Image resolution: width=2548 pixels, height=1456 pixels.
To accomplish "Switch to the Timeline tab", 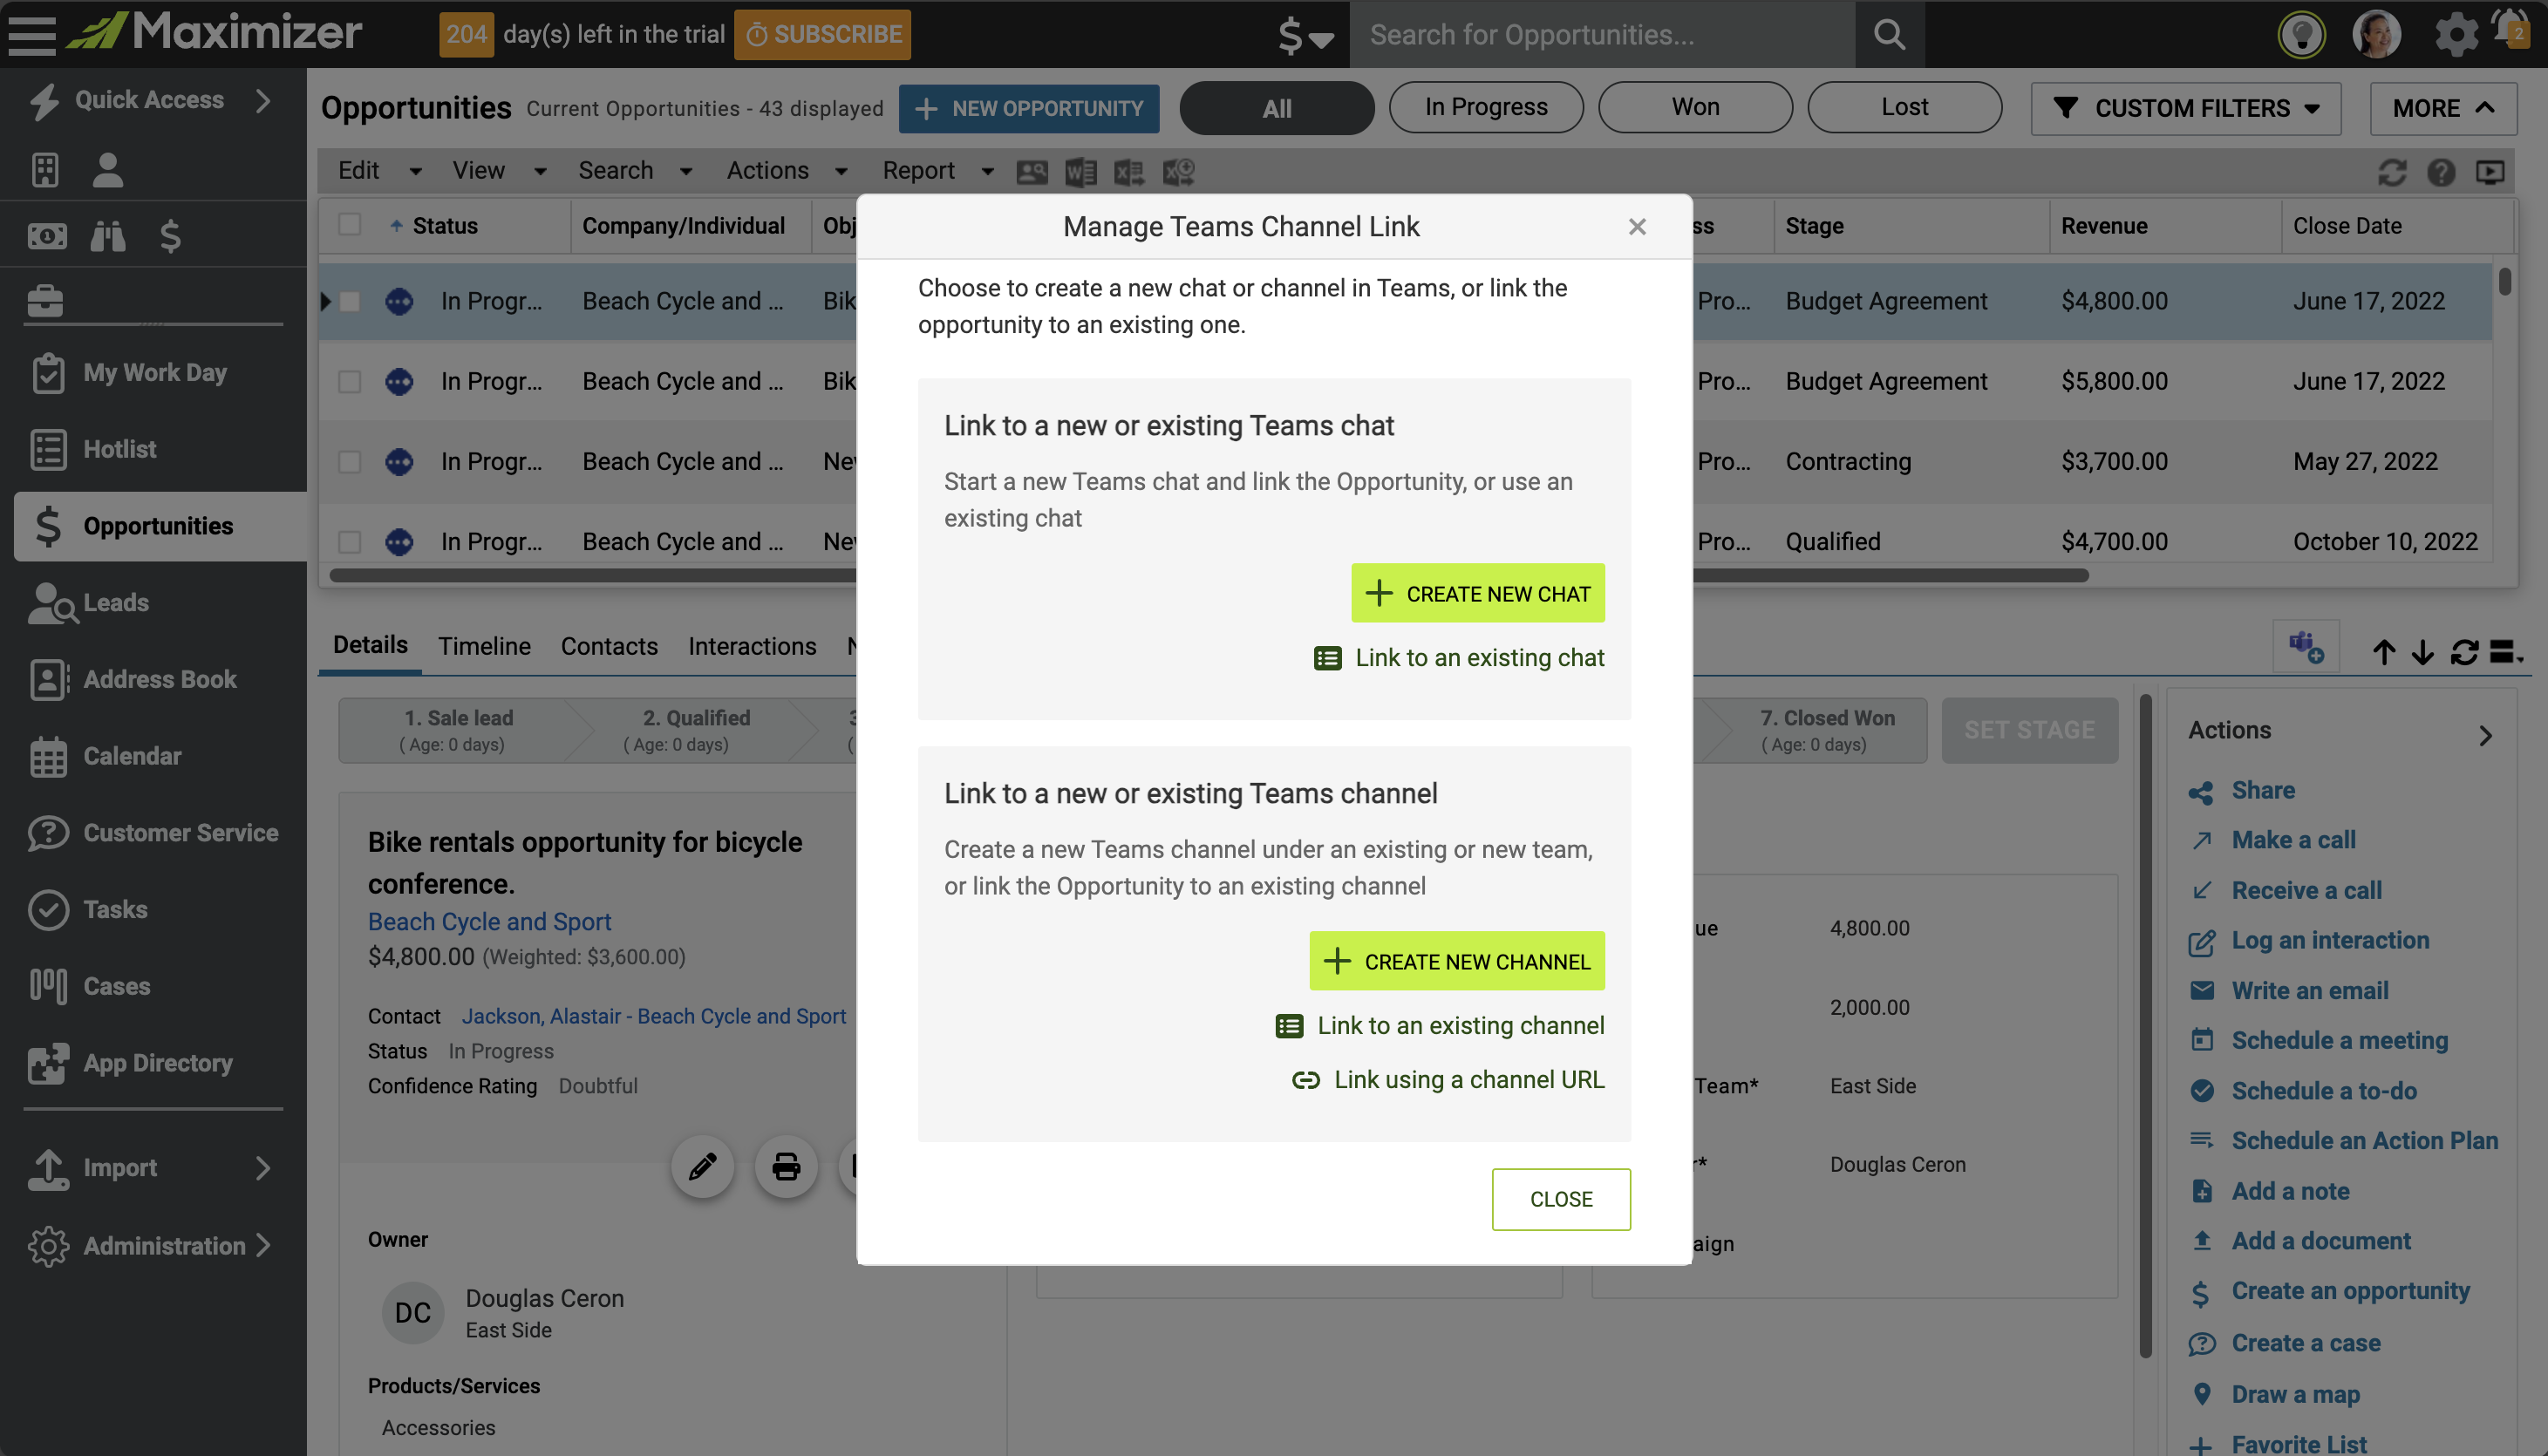I will click(484, 646).
